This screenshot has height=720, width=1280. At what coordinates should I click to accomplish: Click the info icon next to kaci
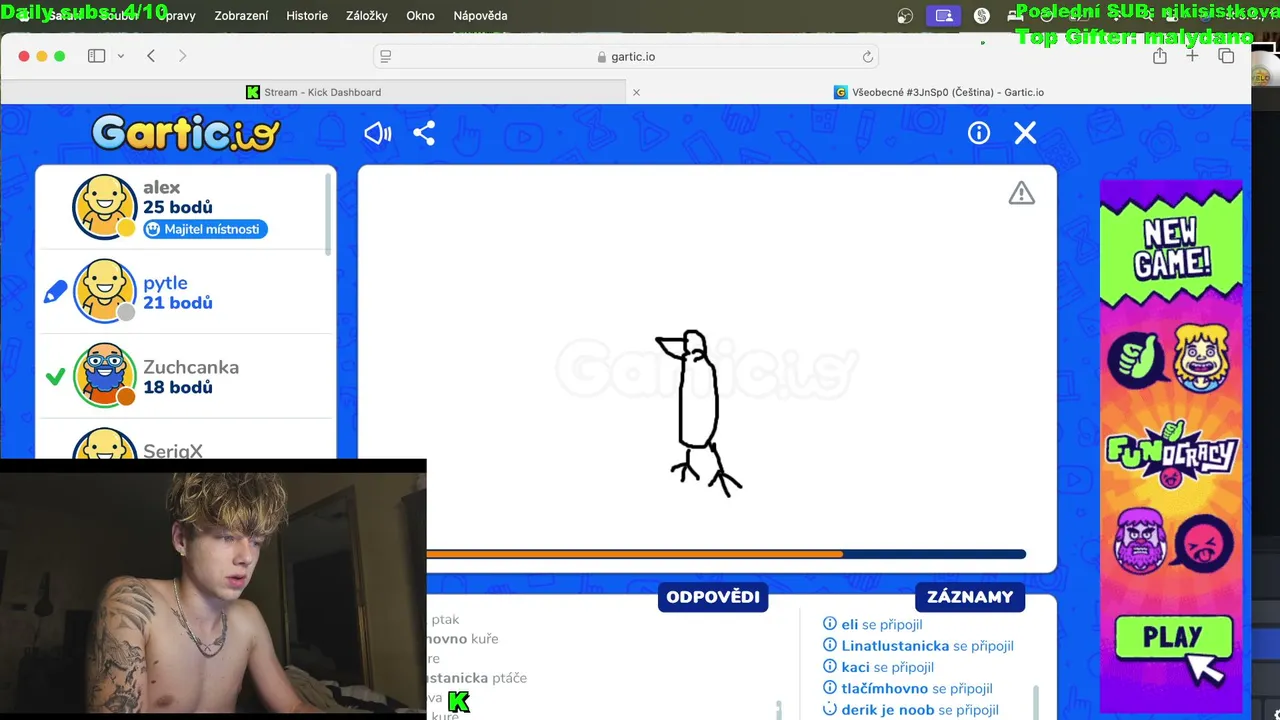pyautogui.click(x=829, y=666)
